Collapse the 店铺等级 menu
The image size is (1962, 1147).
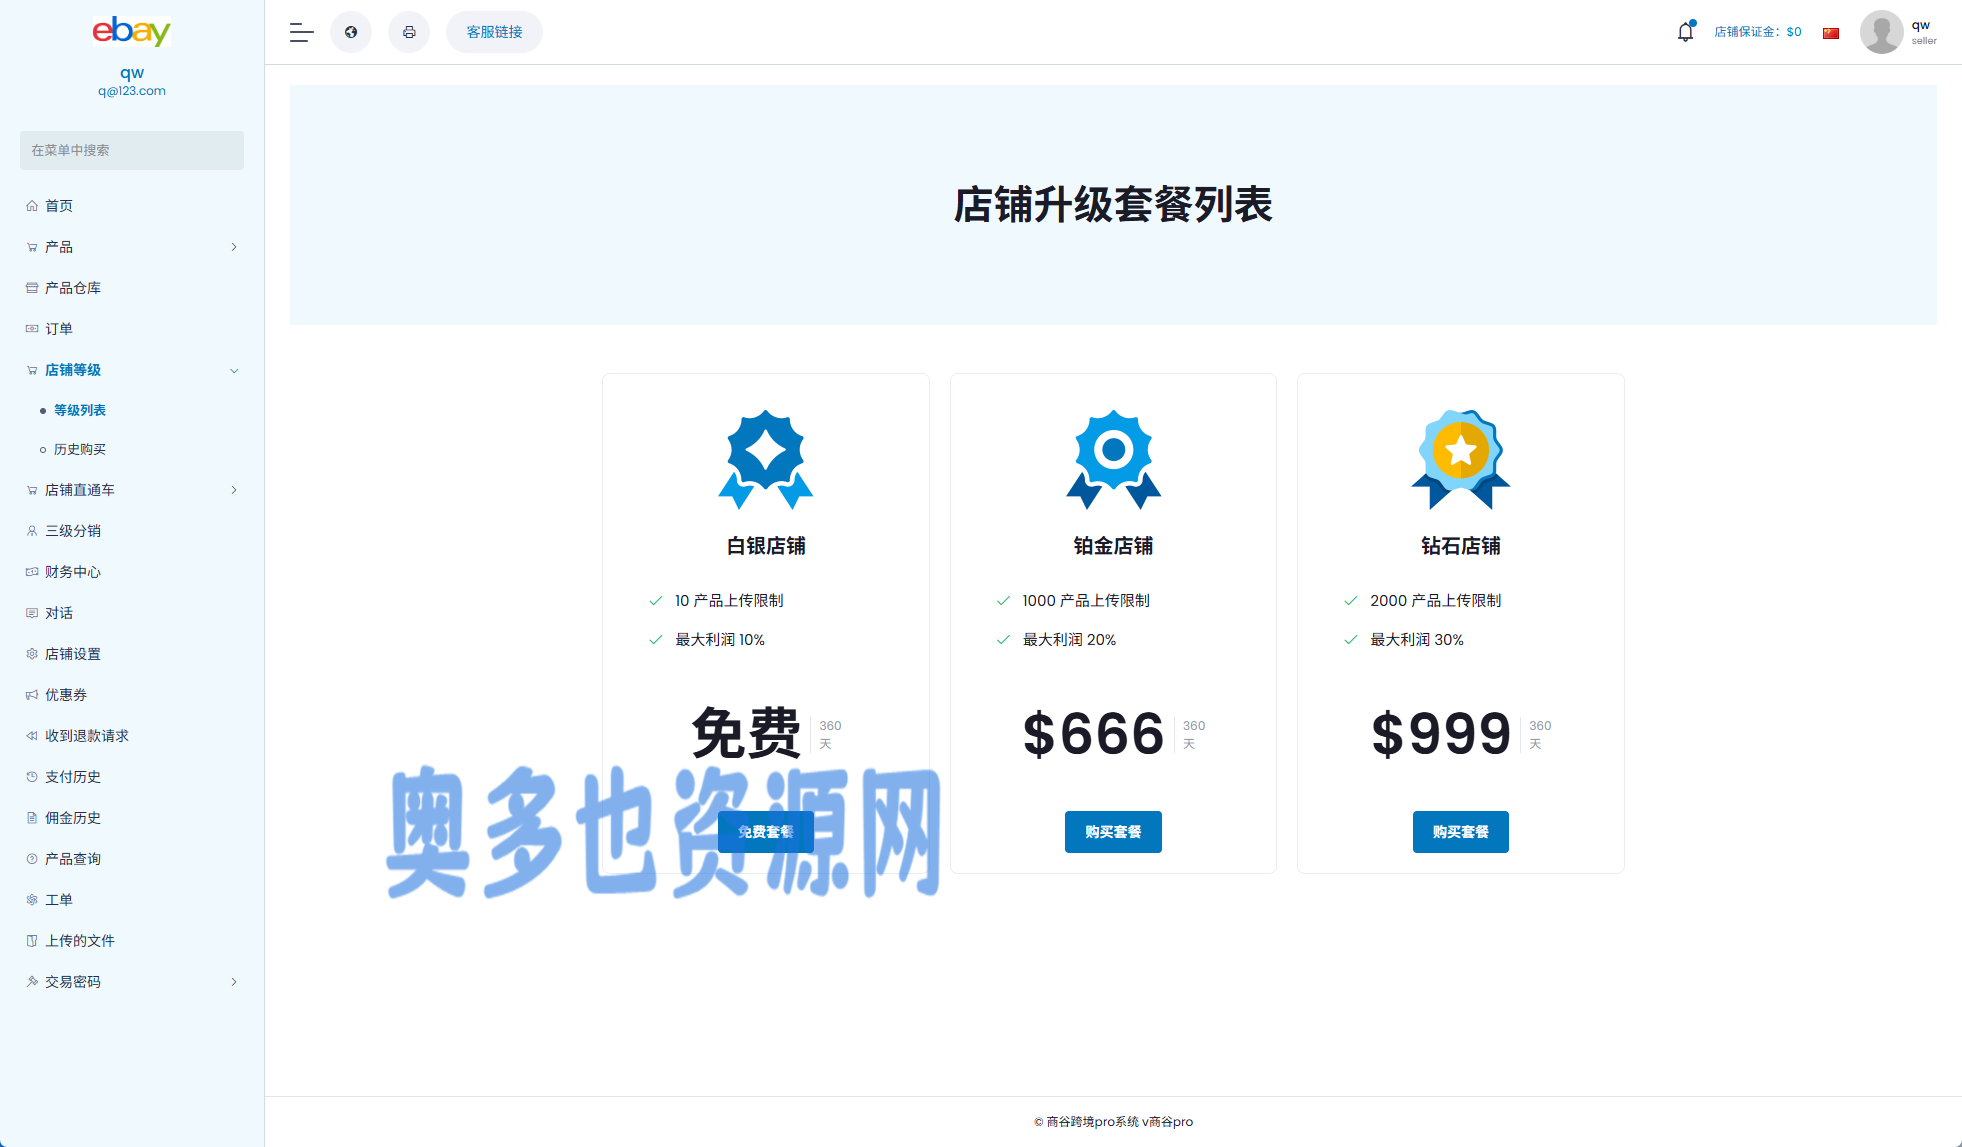click(234, 370)
